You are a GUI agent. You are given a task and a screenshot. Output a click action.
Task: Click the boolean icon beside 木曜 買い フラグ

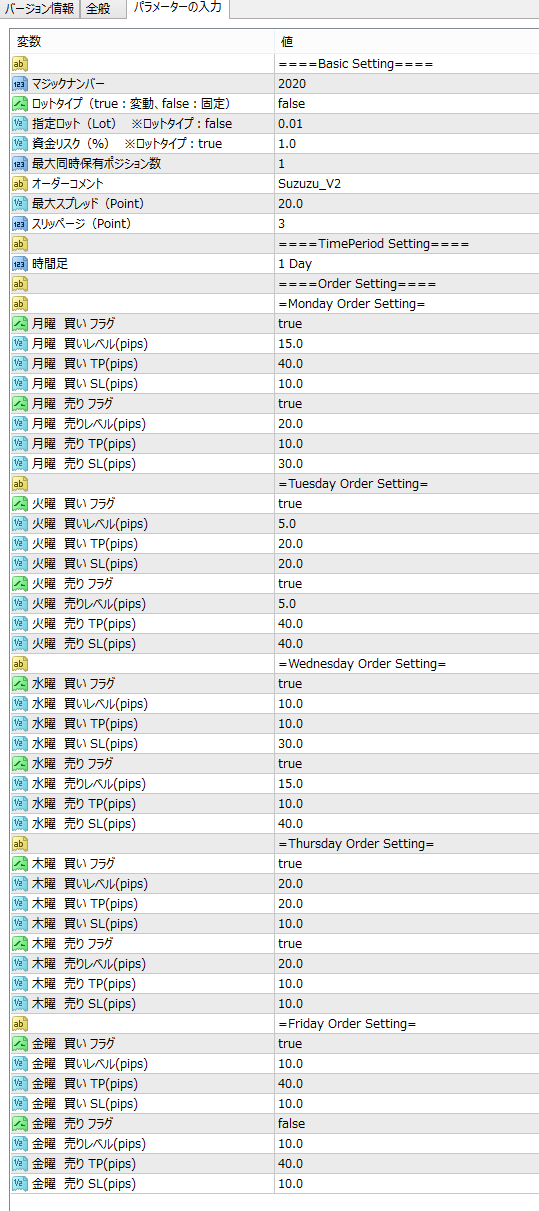[20, 864]
